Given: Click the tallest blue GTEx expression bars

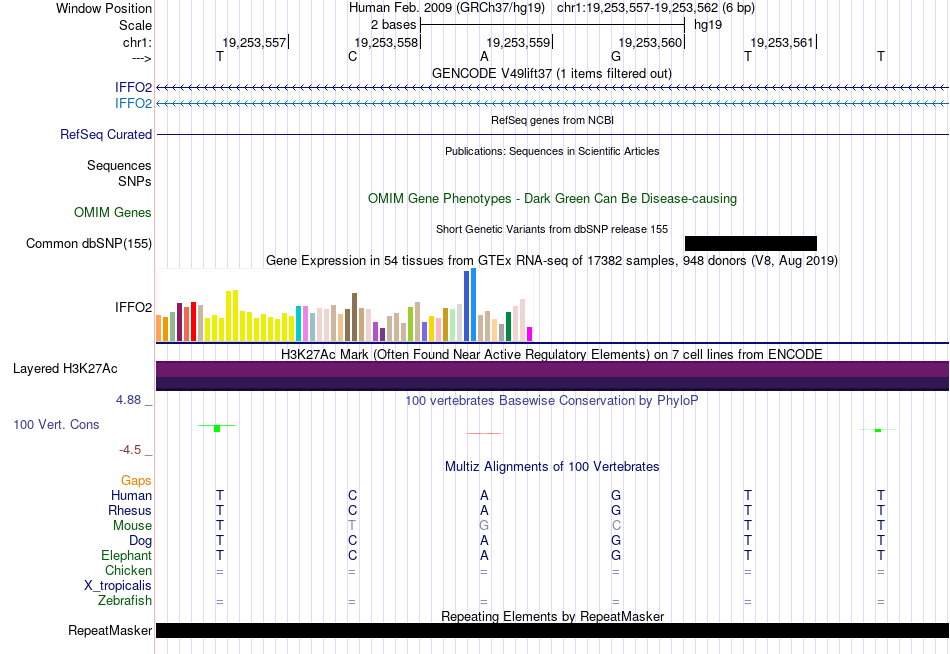Looking at the screenshot, I should (x=470, y=305).
